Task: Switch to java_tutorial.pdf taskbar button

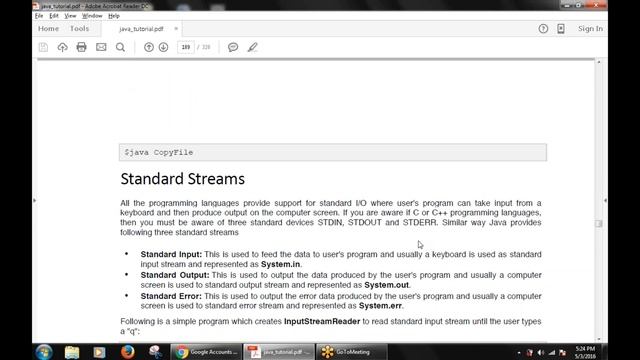Action: pyautogui.click(x=279, y=352)
